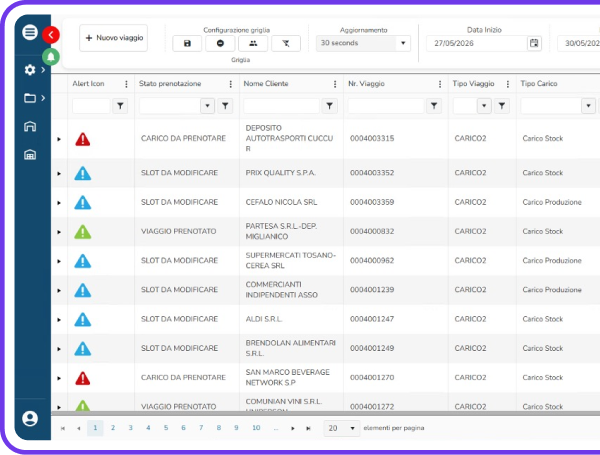Click the user profile icon in sidebar
This screenshot has width=600, height=455.
point(30,418)
